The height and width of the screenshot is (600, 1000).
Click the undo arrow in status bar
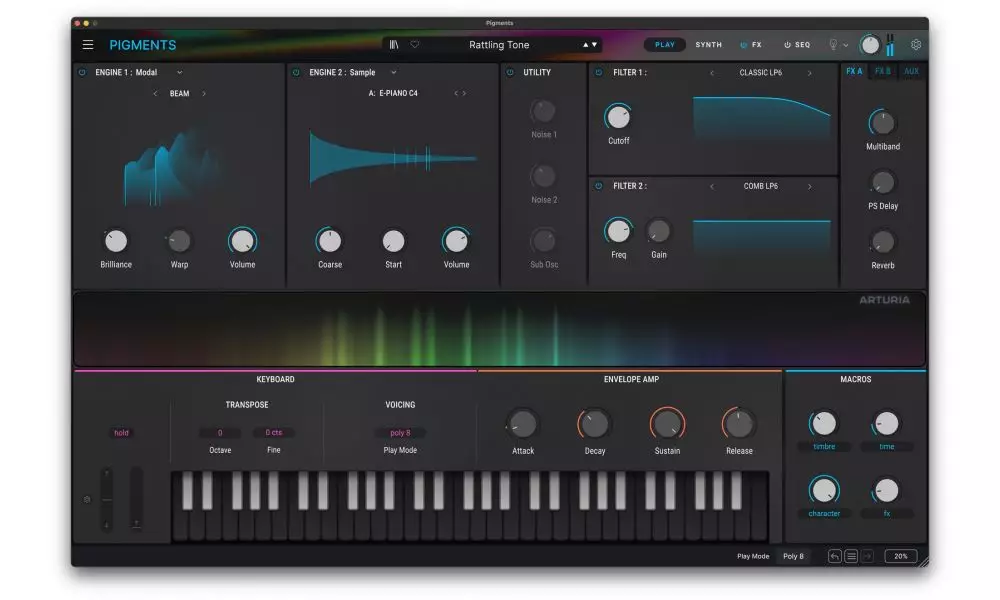click(834, 556)
